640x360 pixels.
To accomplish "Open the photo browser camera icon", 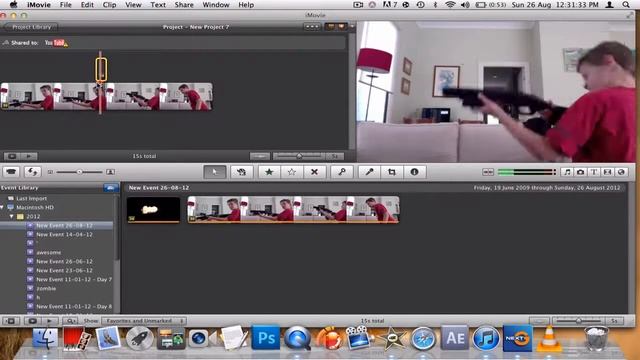I will click(580, 172).
